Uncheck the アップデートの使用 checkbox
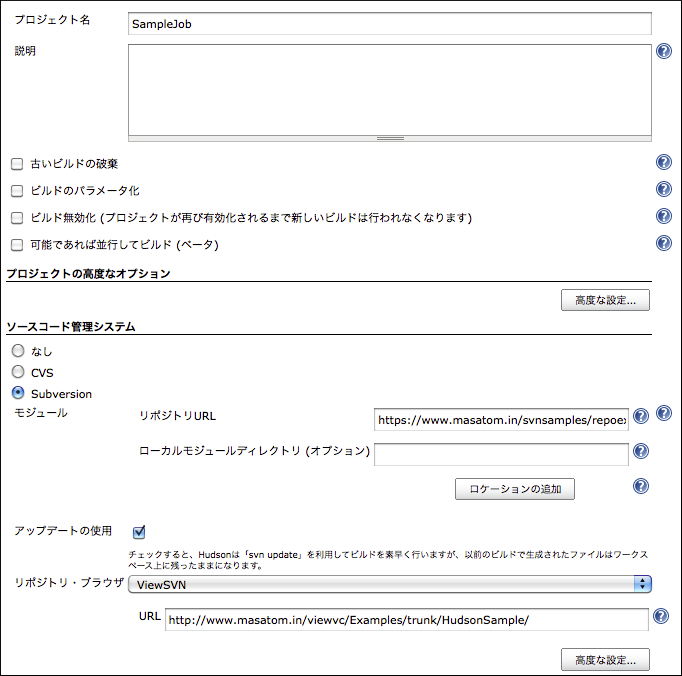Screen dimensions: 682x676 [x=139, y=531]
